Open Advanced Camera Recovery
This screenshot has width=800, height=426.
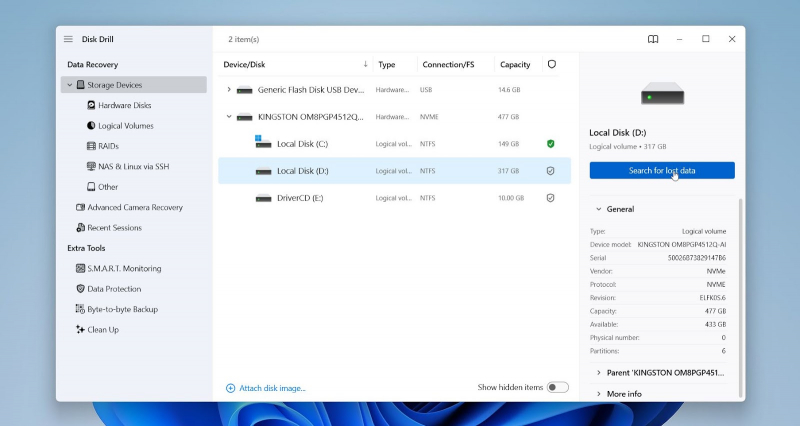tap(135, 207)
